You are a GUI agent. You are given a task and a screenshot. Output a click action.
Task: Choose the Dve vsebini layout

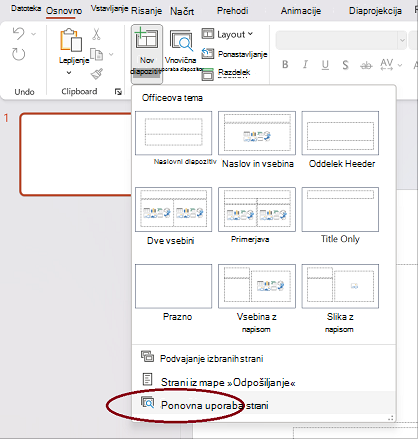click(173, 209)
